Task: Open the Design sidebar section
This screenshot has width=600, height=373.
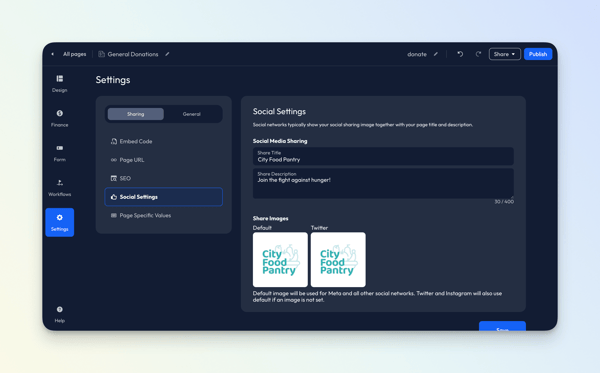Action: click(x=60, y=83)
